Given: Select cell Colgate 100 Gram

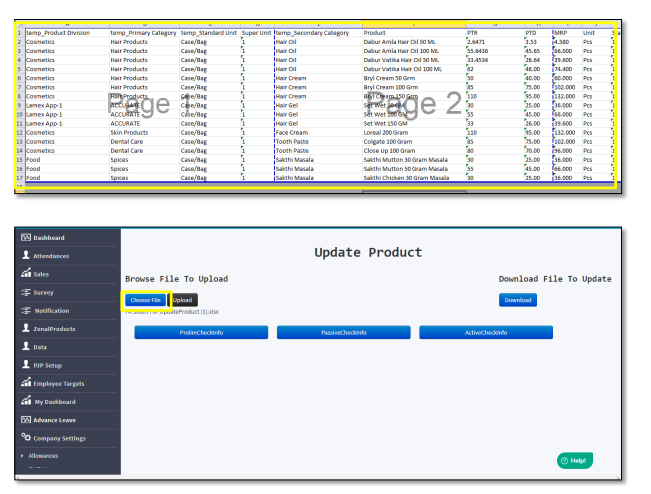Looking at the screenshot, I should point(414,142).
